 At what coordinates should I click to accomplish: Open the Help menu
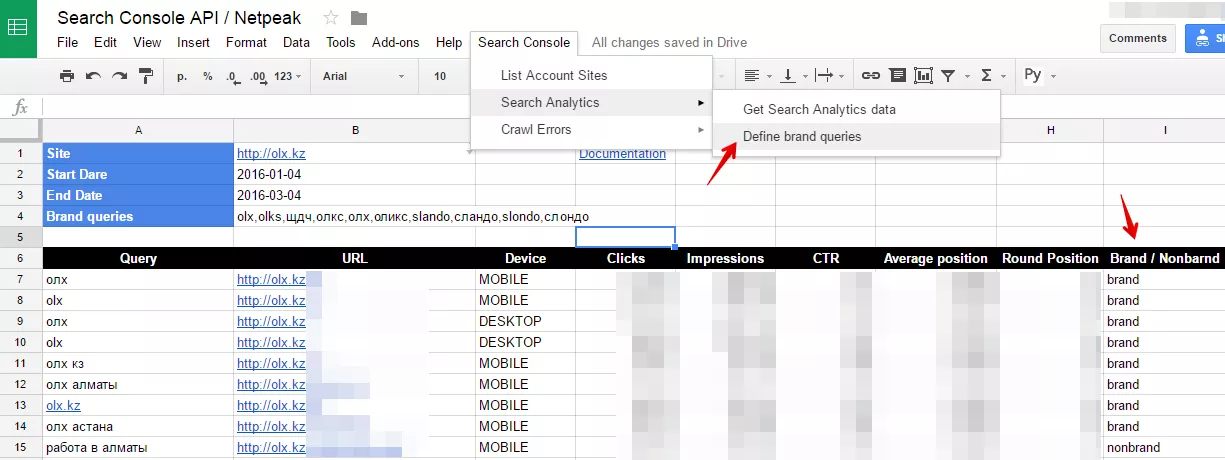(449, 42)
